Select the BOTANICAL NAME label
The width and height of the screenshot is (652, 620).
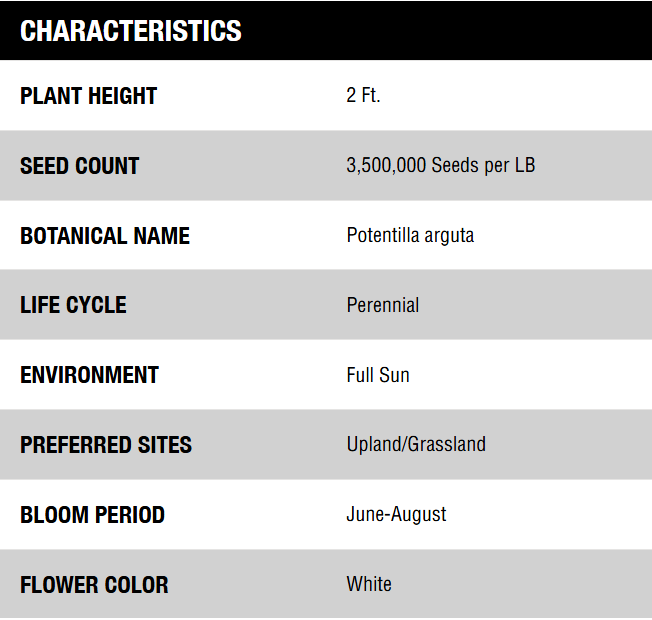[x=105, y=236]
